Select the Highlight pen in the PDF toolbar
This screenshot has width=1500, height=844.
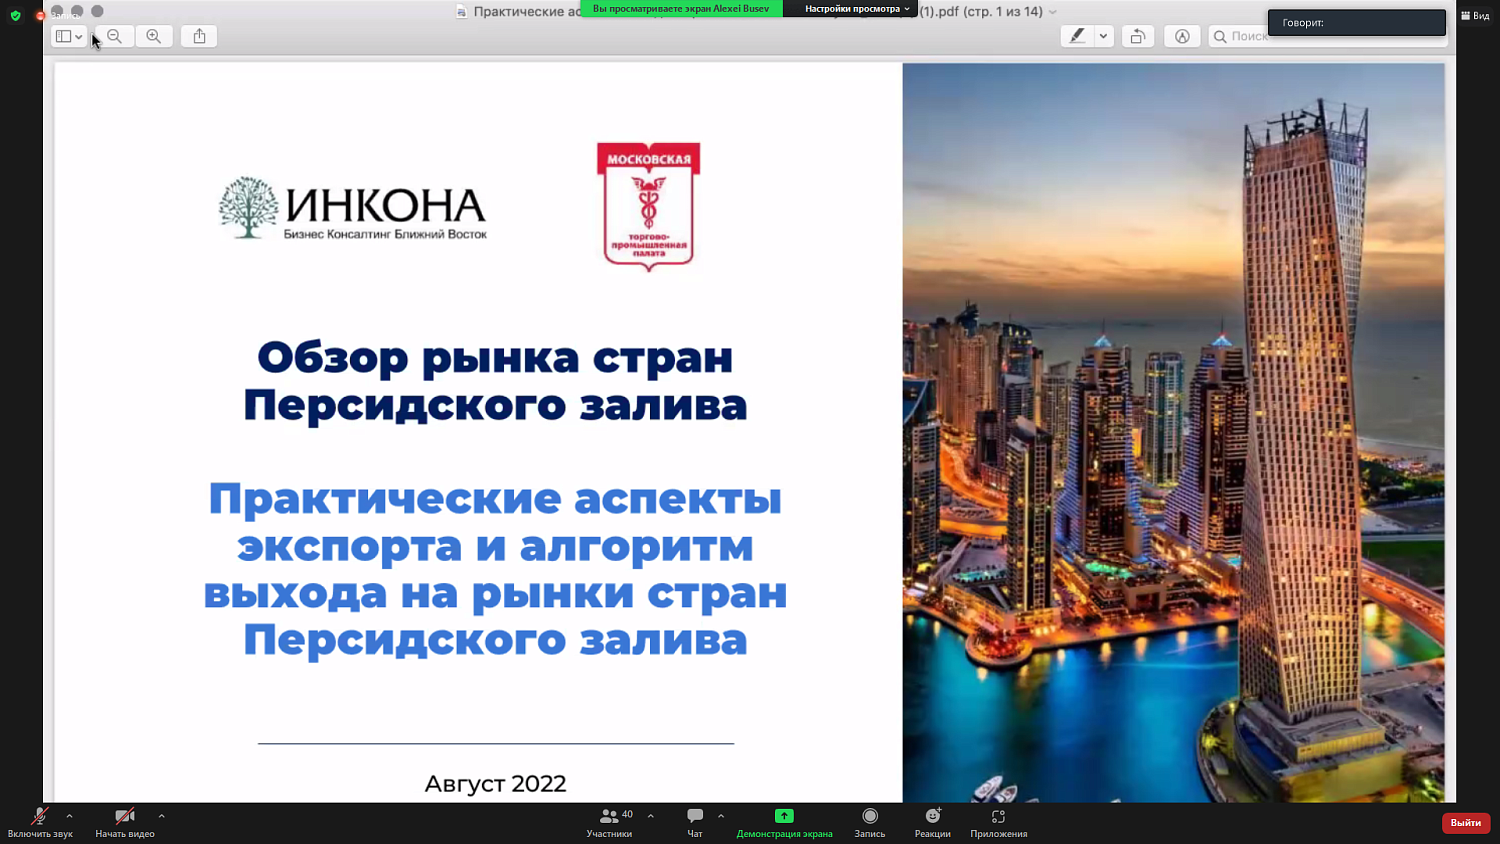click(1076, 36)
